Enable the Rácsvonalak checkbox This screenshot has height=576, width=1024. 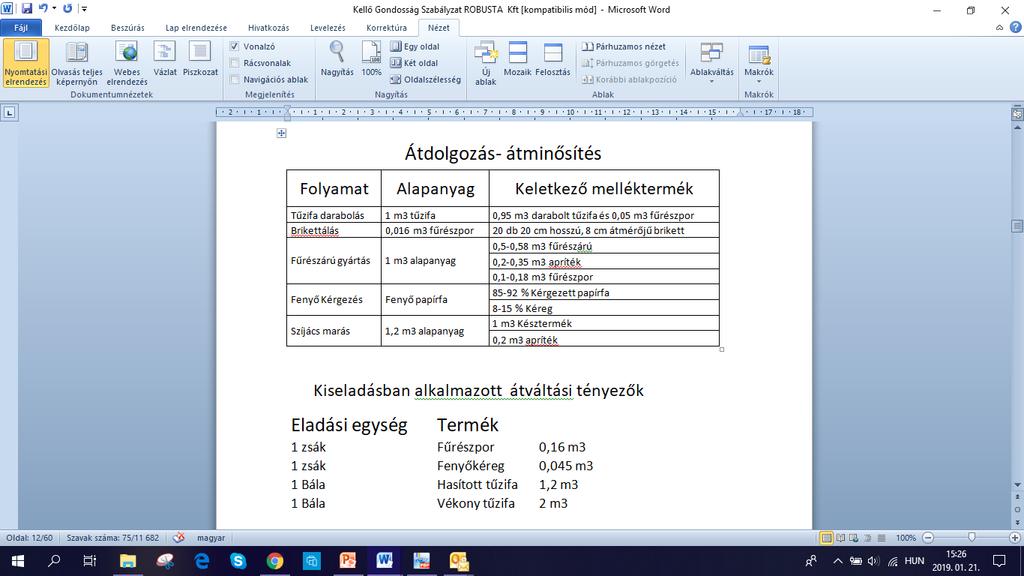point(234,63)
